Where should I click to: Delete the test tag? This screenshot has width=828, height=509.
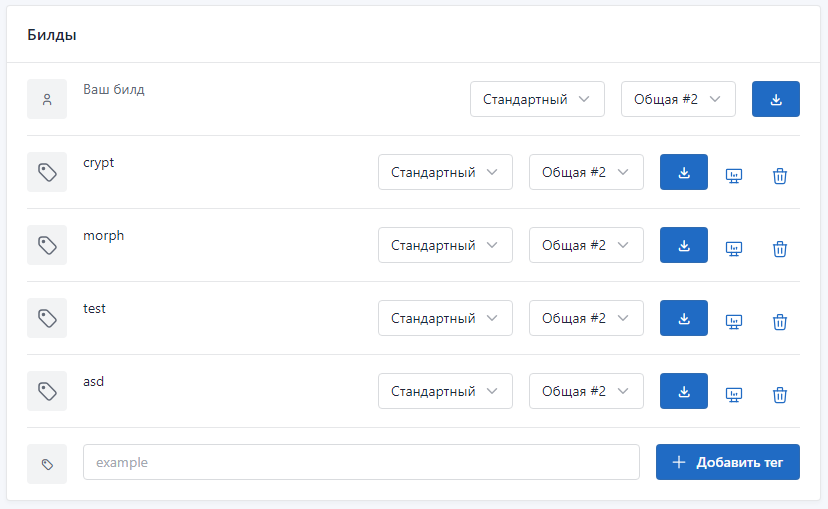pyautogui.click(x=780, y=322)
